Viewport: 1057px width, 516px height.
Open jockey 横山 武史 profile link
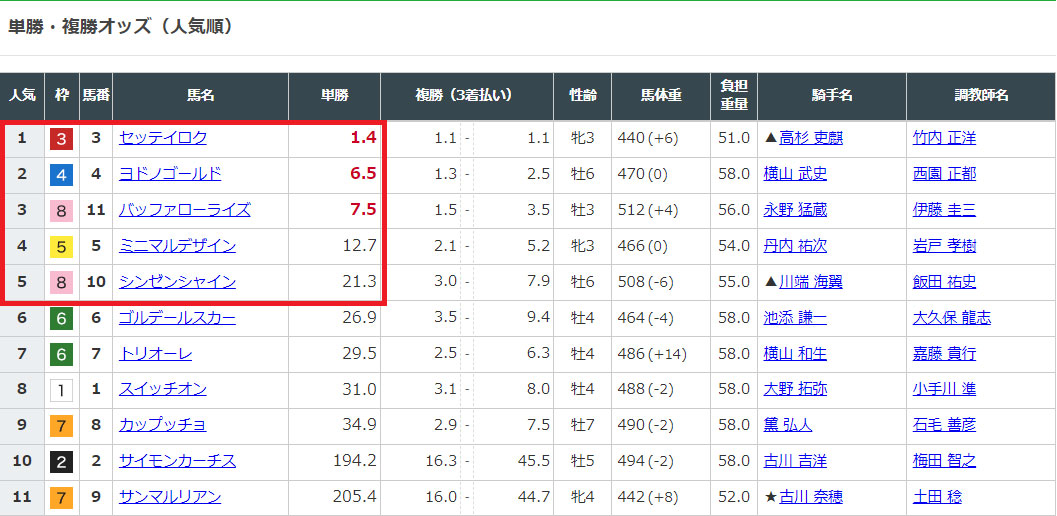coord(795,174)
